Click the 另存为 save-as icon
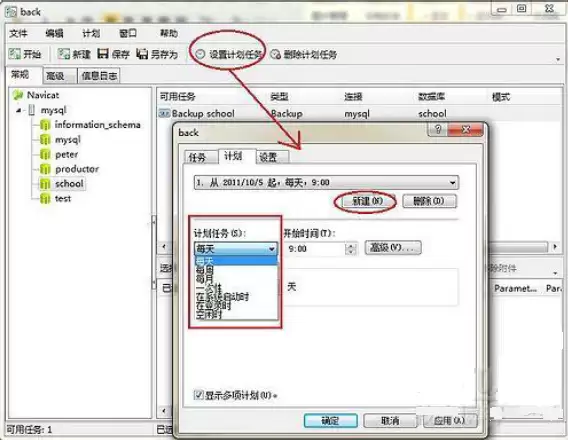 142,54
